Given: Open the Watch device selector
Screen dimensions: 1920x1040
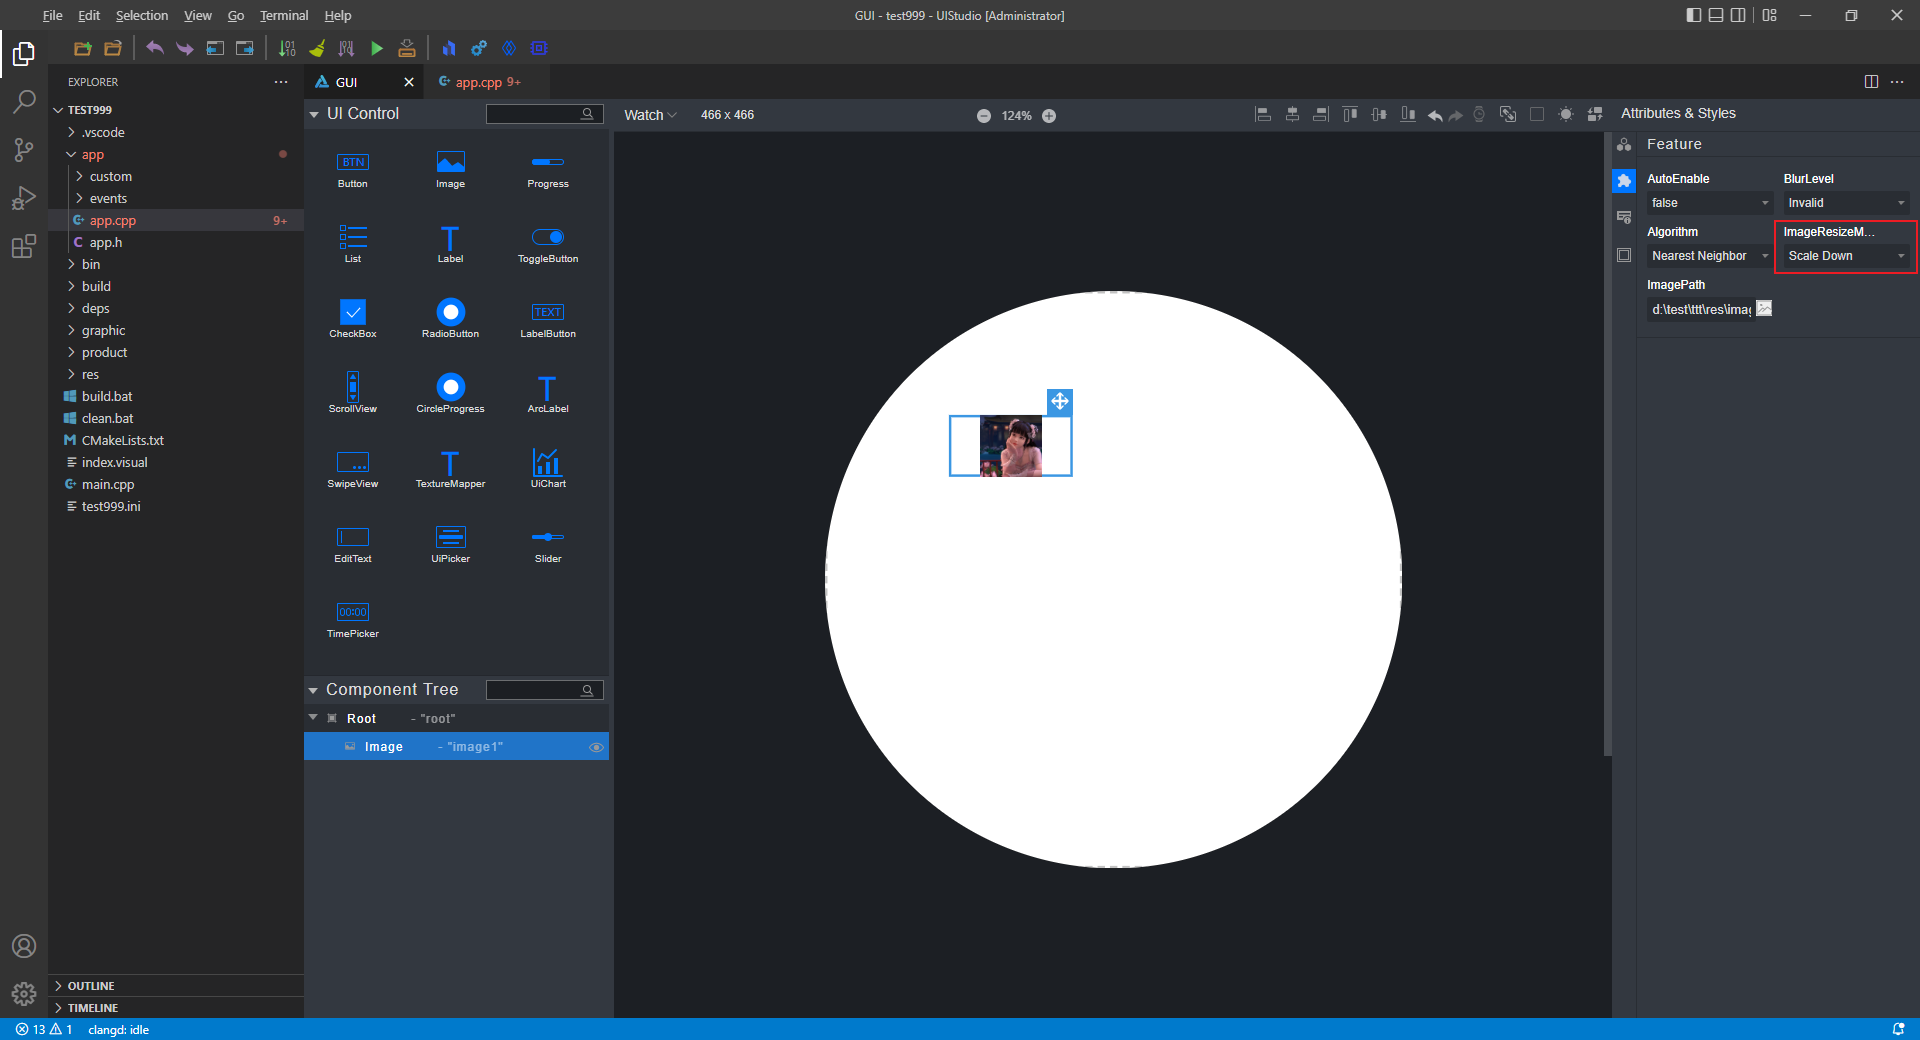Looking at the screenshot, I should (650, 115).
